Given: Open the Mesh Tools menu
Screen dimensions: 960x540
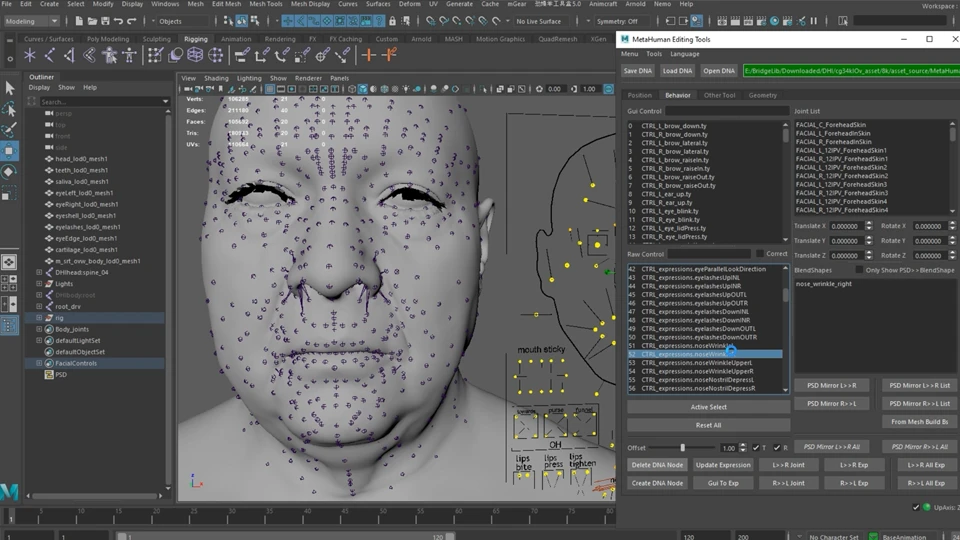Looking at the screenshot, I should pyautogui.click(x=265, y=4).
